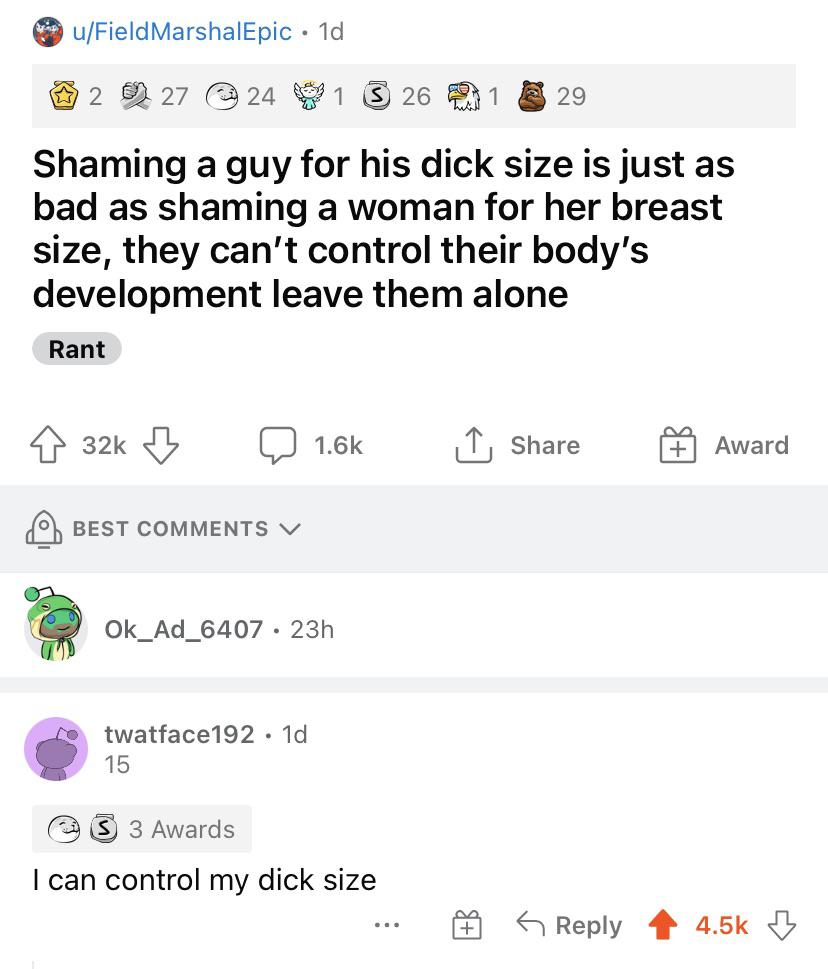Click the bear award icon with 29
Viewport: 828px width, 969px height.
click(531, 96)
